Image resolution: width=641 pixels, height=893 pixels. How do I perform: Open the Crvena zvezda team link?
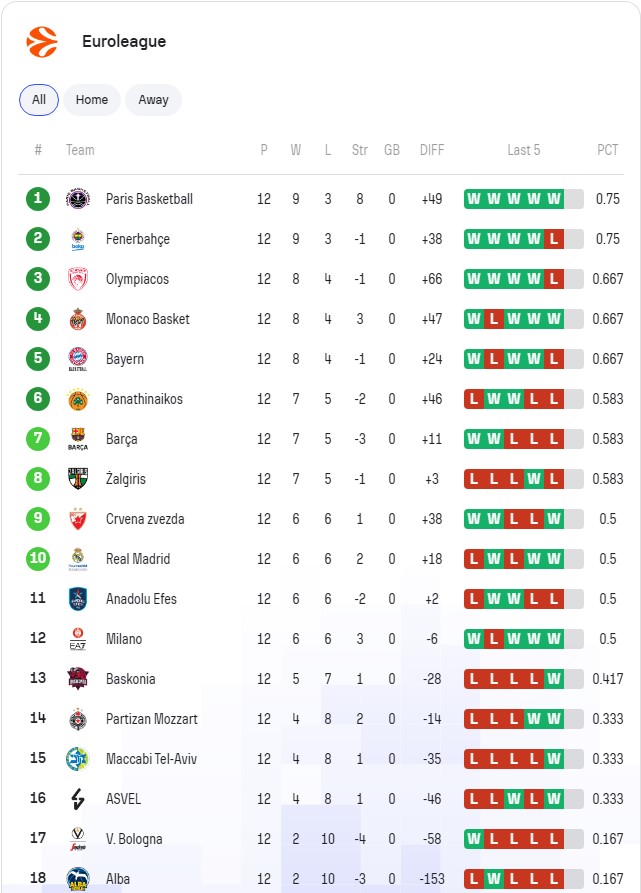point(145,519)
